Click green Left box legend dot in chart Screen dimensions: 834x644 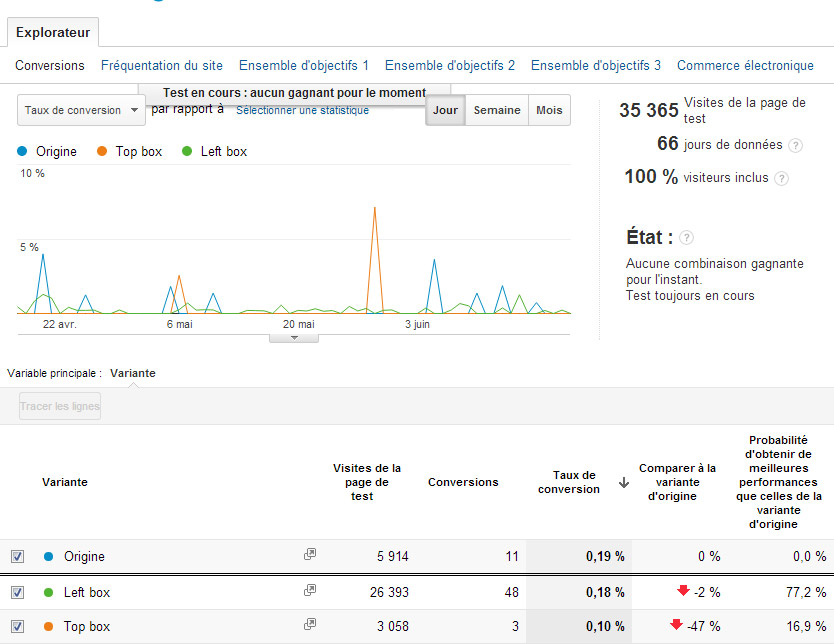[187, 152]
